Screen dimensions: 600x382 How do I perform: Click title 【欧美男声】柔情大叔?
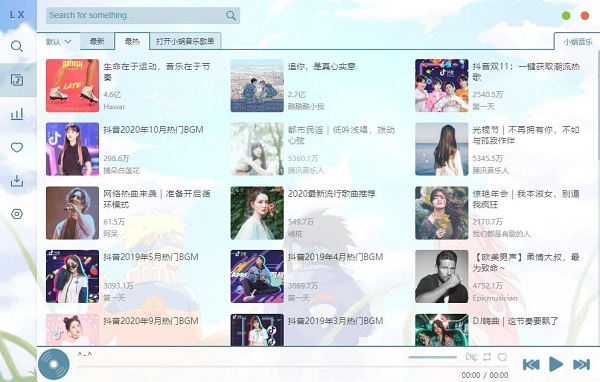[526, 262]
